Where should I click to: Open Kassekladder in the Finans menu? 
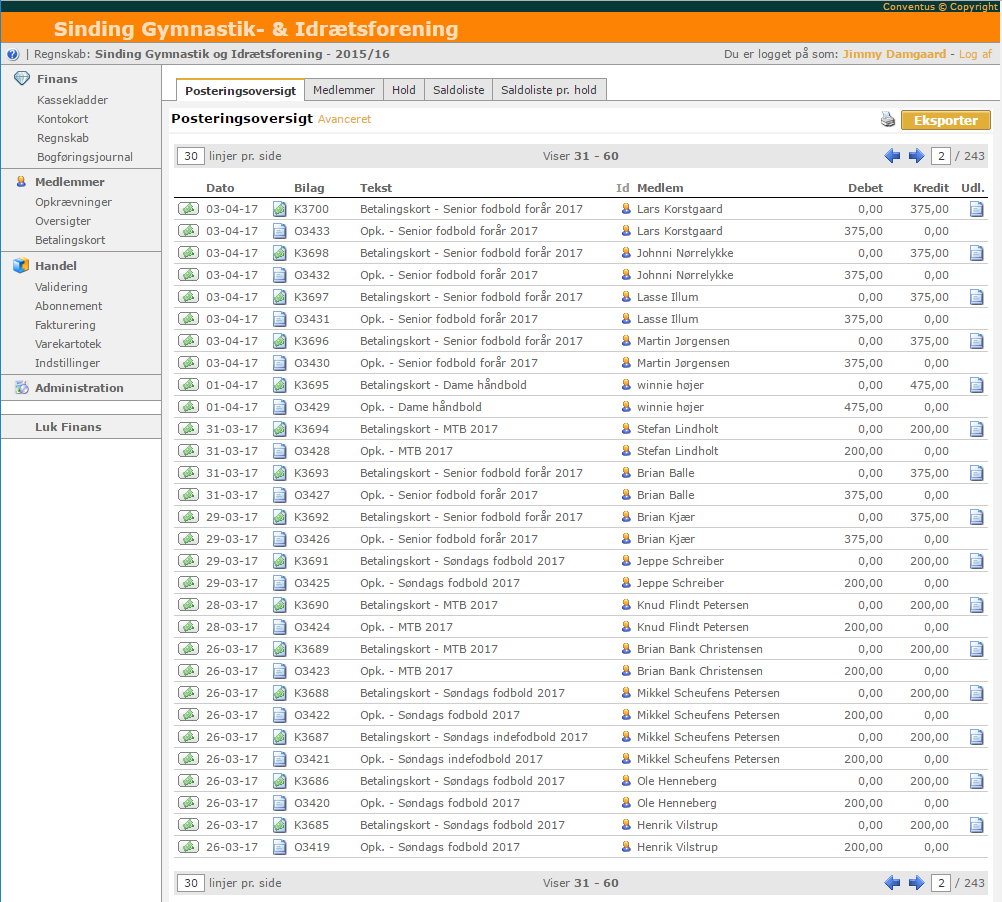pyautogui.click(x=72, y=100)
